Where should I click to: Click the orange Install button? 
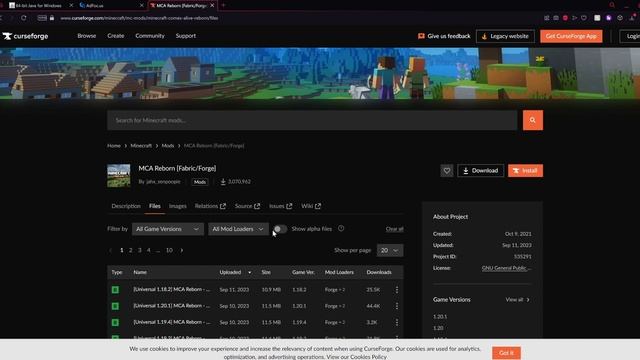pos(525,171)
